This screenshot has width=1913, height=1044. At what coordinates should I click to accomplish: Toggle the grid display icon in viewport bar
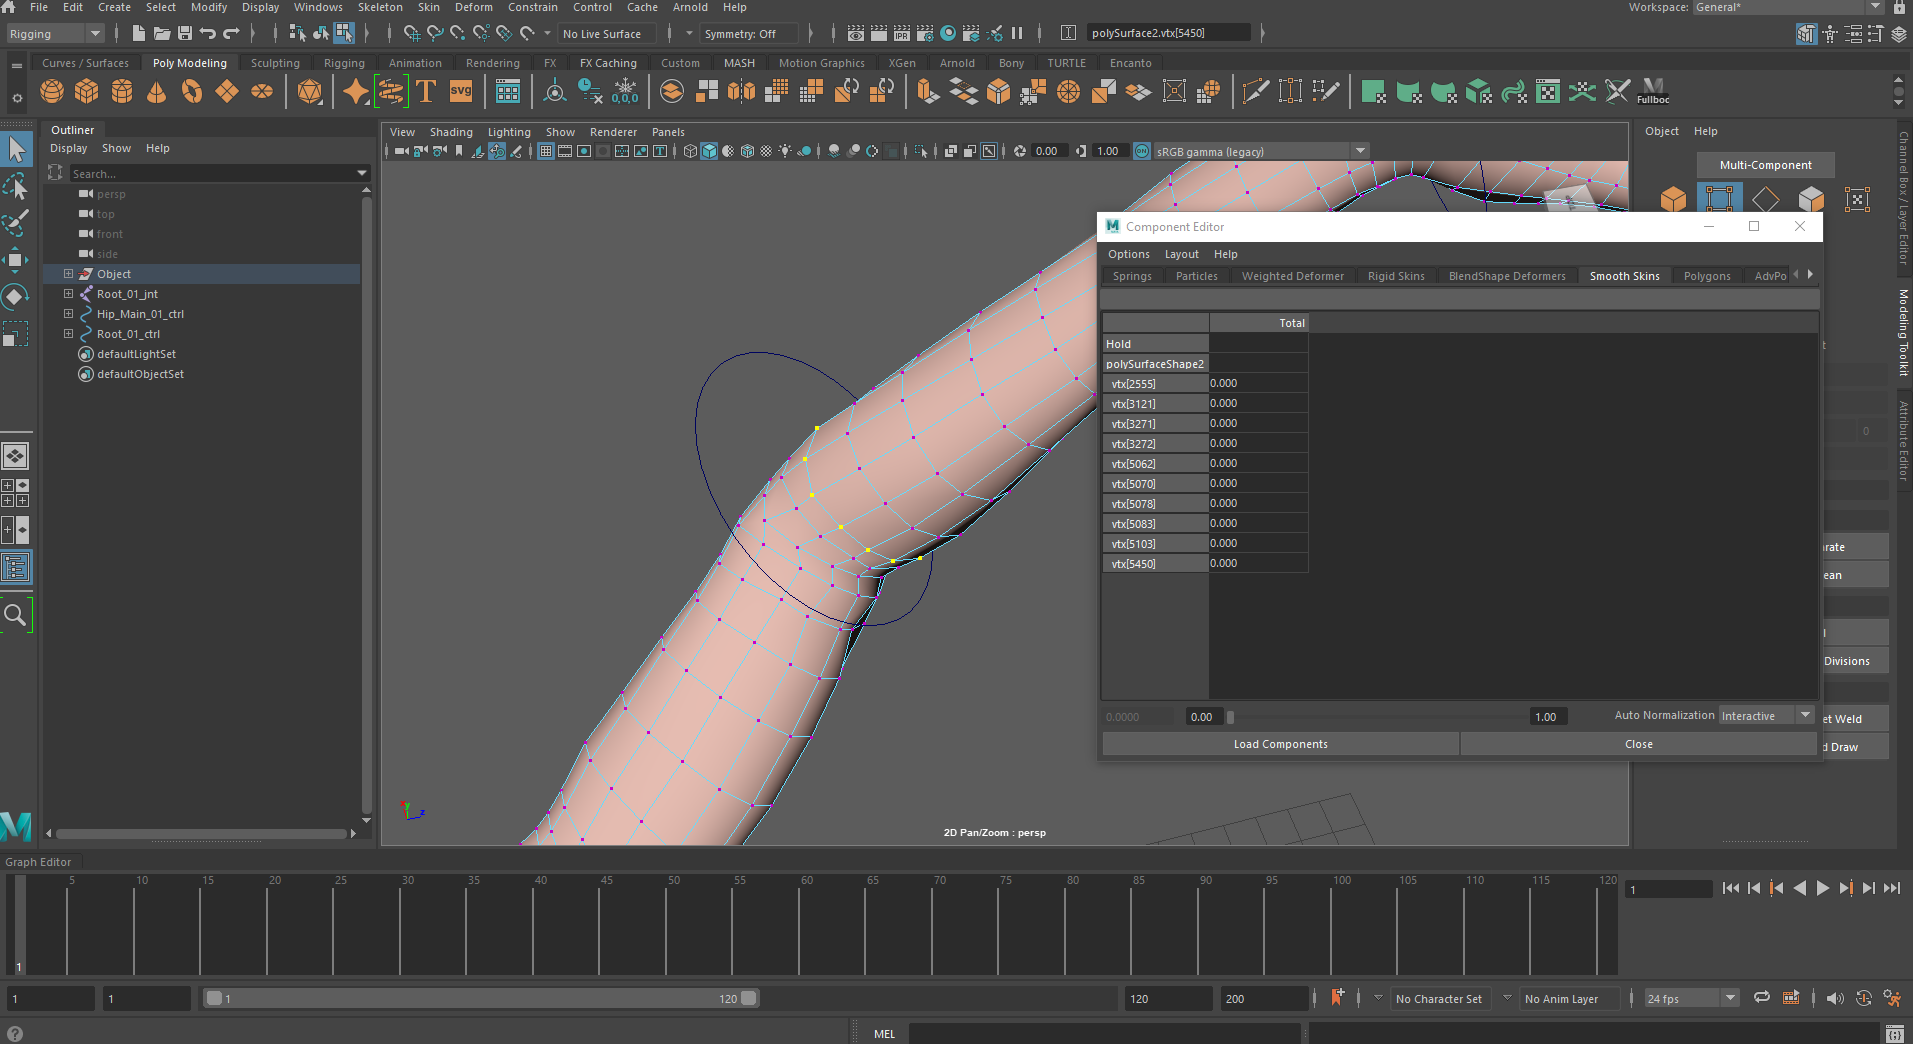click(546, 151)
